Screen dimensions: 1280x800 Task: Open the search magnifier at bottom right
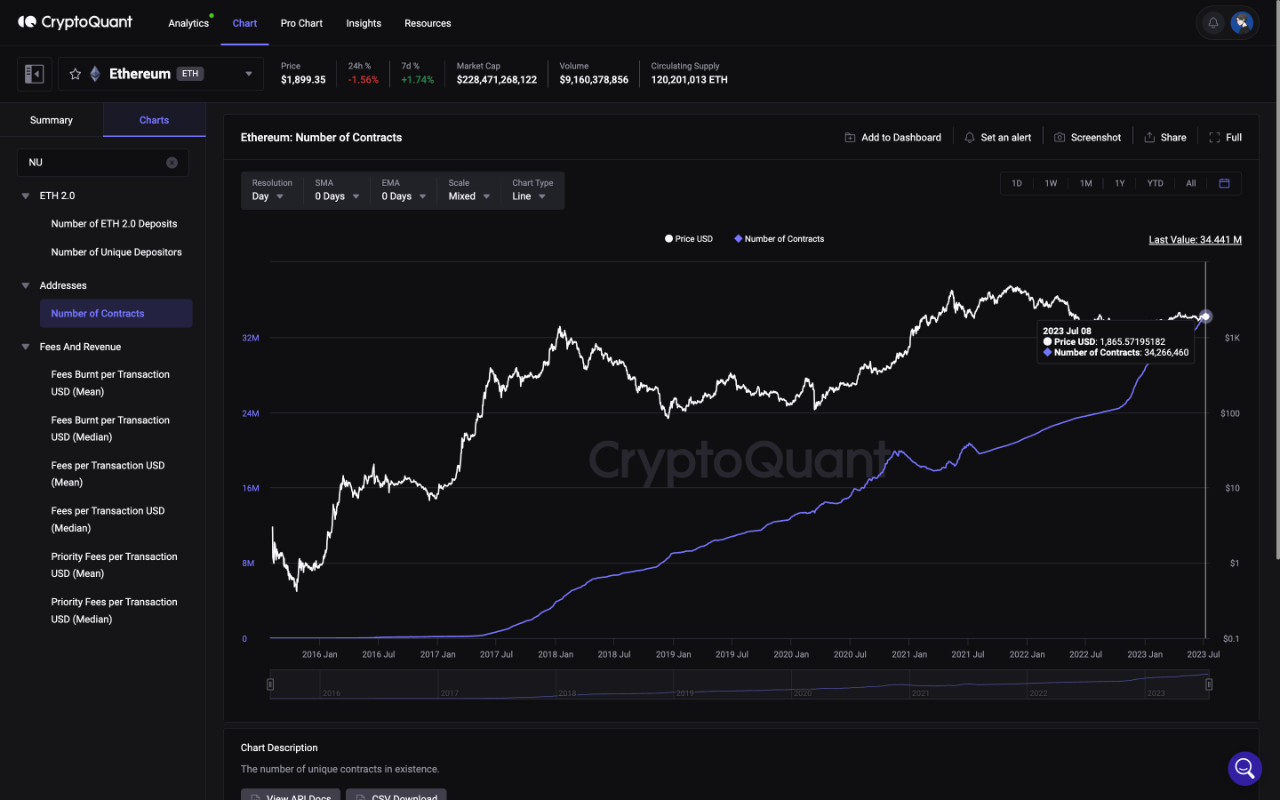coord(1244,768)
